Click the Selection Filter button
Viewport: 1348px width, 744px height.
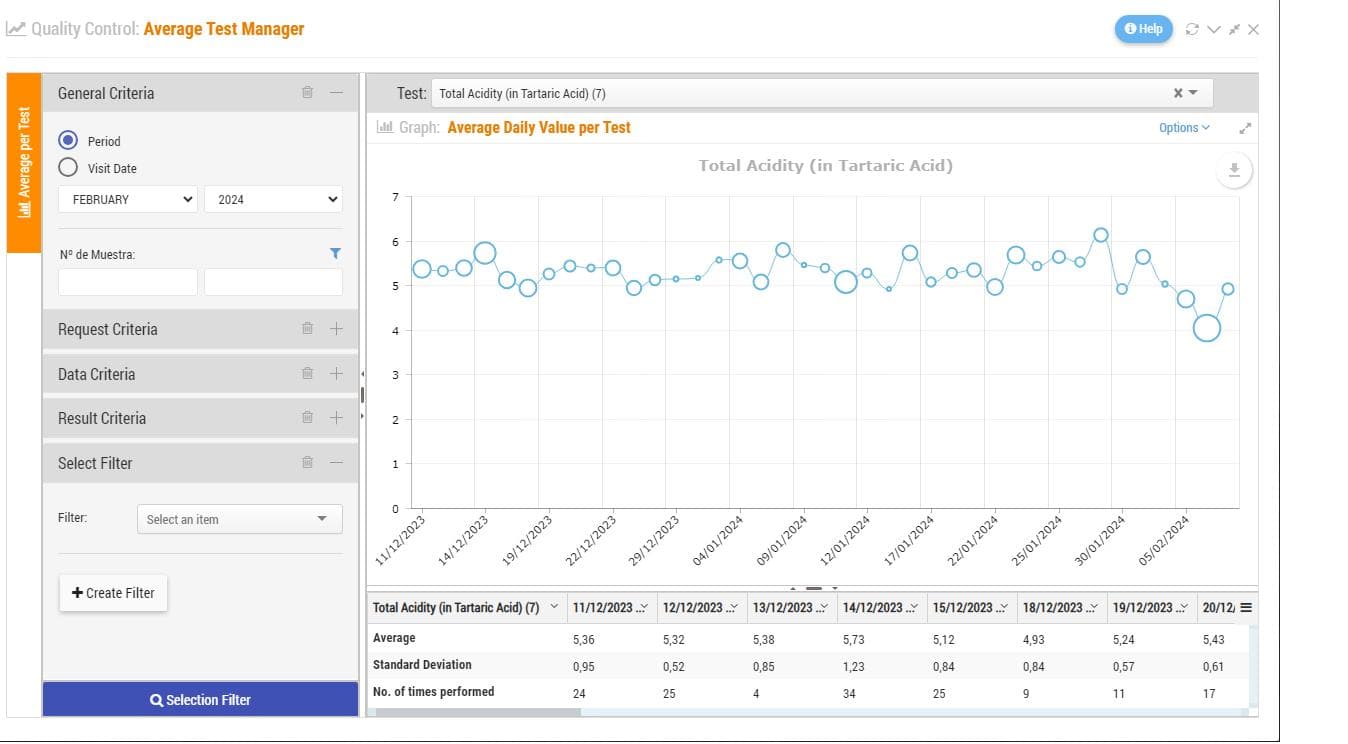click(200, 700)
